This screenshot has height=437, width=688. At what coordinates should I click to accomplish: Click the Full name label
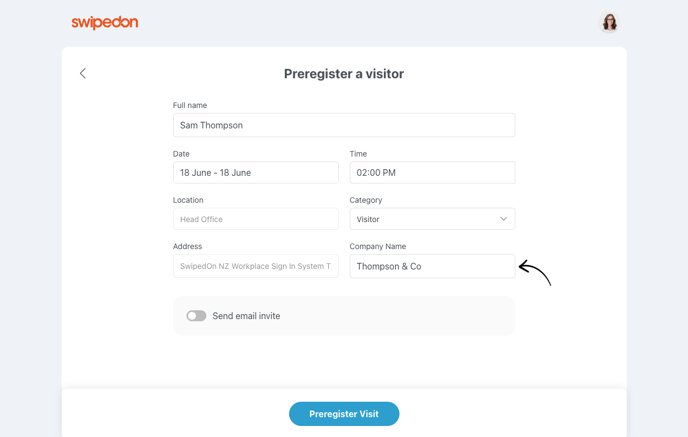click(x=190, y=105)
